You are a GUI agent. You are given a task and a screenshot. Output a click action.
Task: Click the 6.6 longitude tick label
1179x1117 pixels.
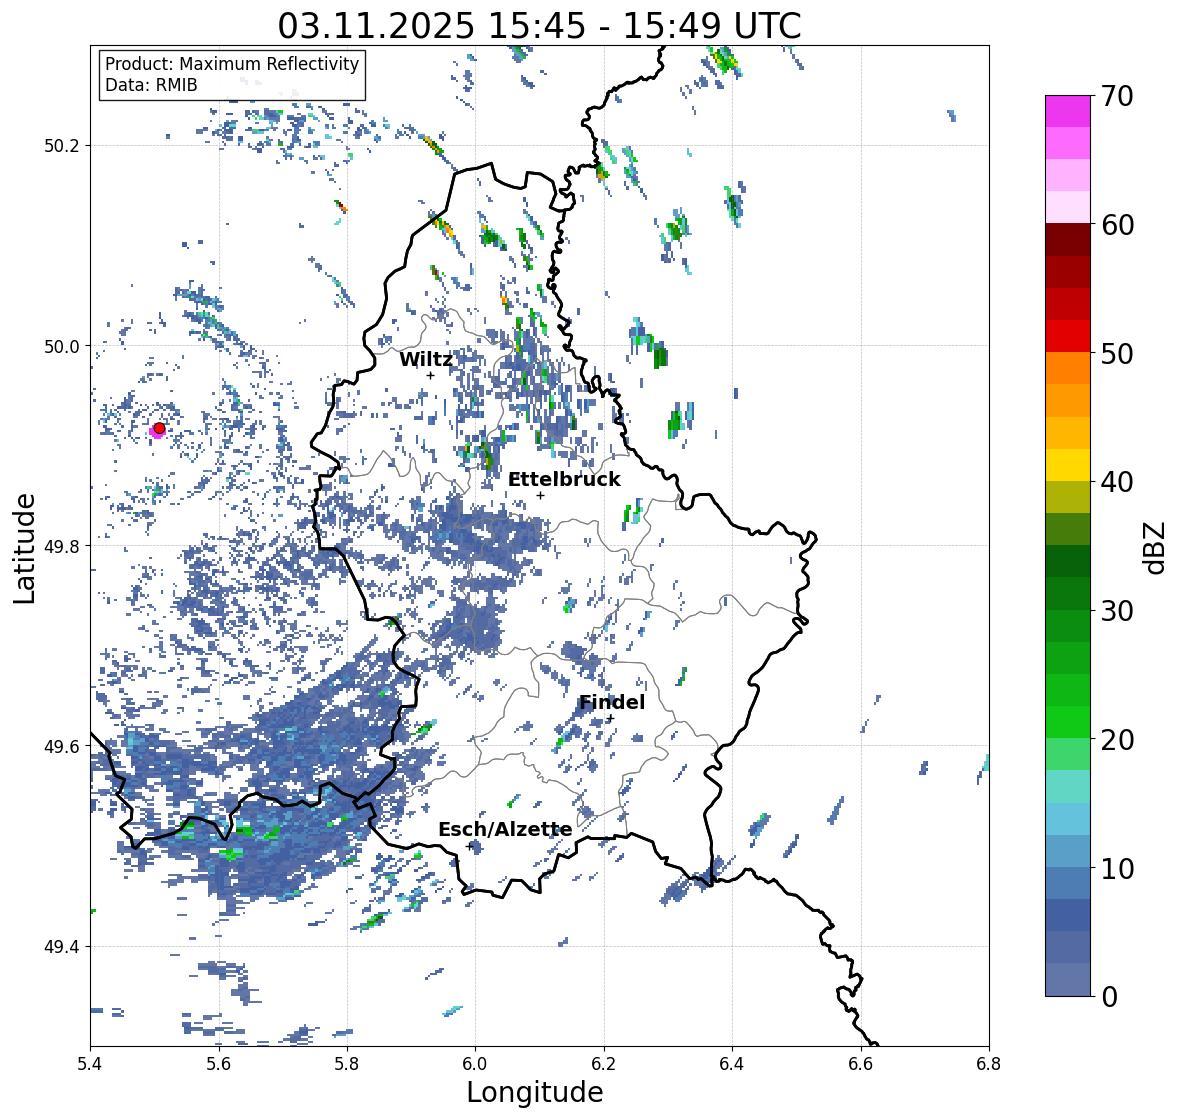(860, 1064)
